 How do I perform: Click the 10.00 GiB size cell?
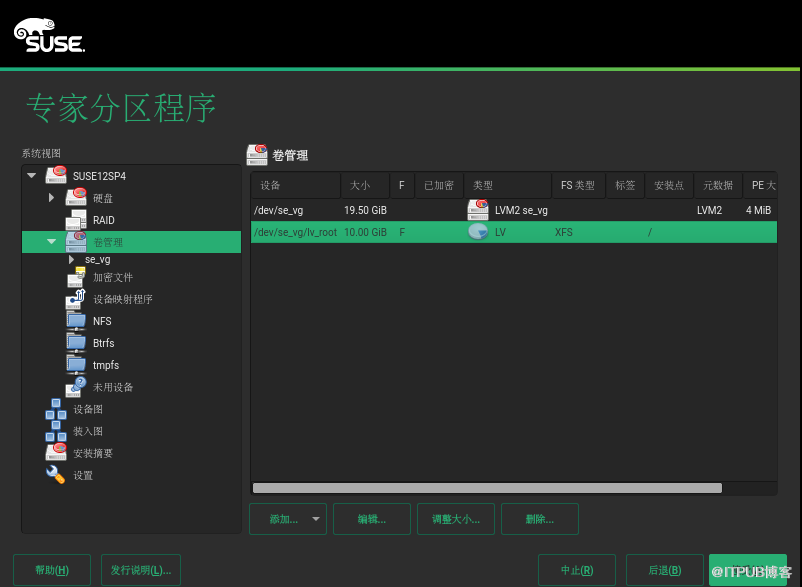(365, 232)
